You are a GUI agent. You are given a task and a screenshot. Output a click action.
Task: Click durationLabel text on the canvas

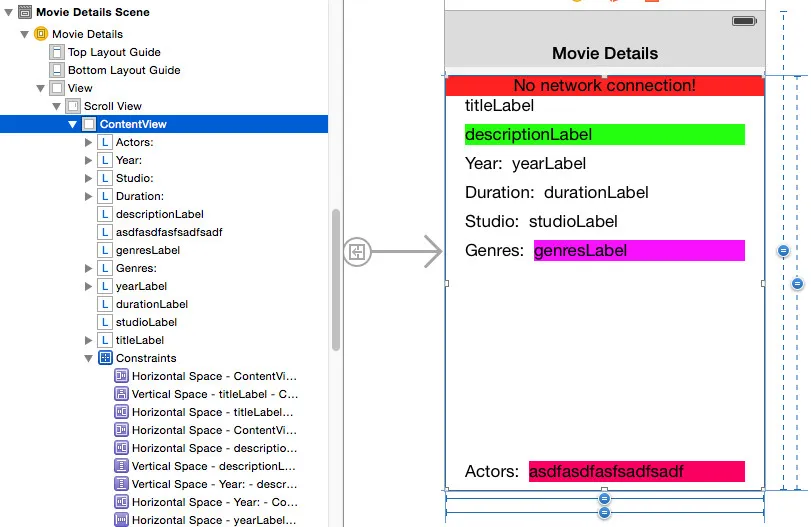tap(596, 192)
